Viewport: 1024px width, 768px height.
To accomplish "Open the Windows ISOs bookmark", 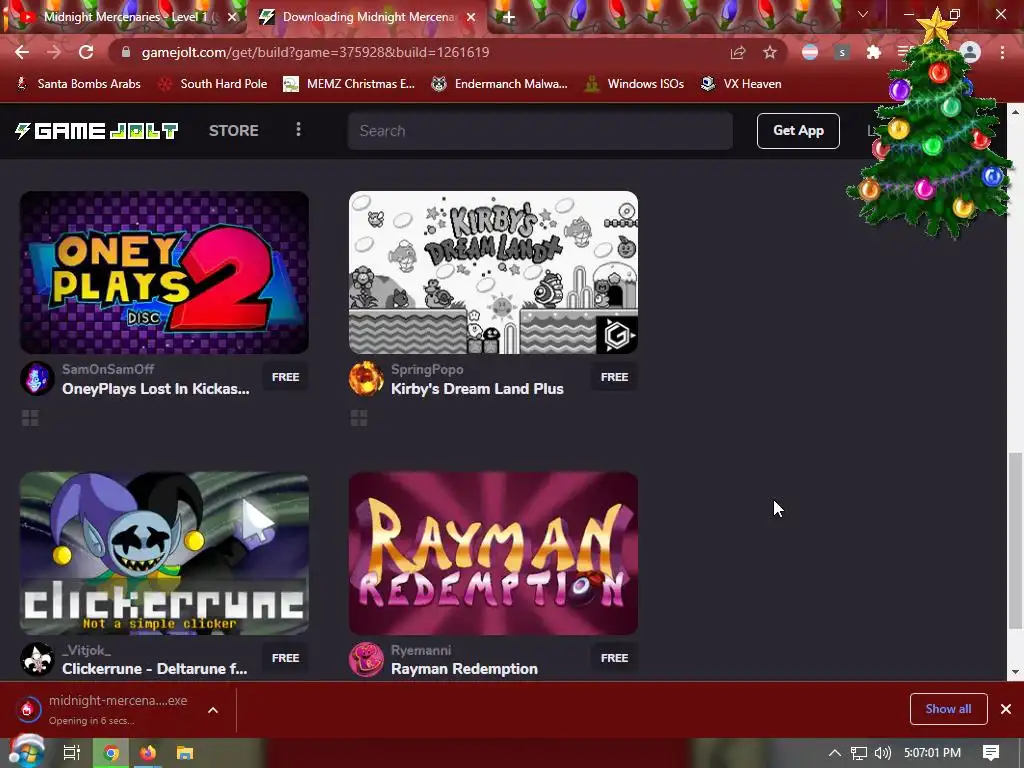I will tap(635, 84).
